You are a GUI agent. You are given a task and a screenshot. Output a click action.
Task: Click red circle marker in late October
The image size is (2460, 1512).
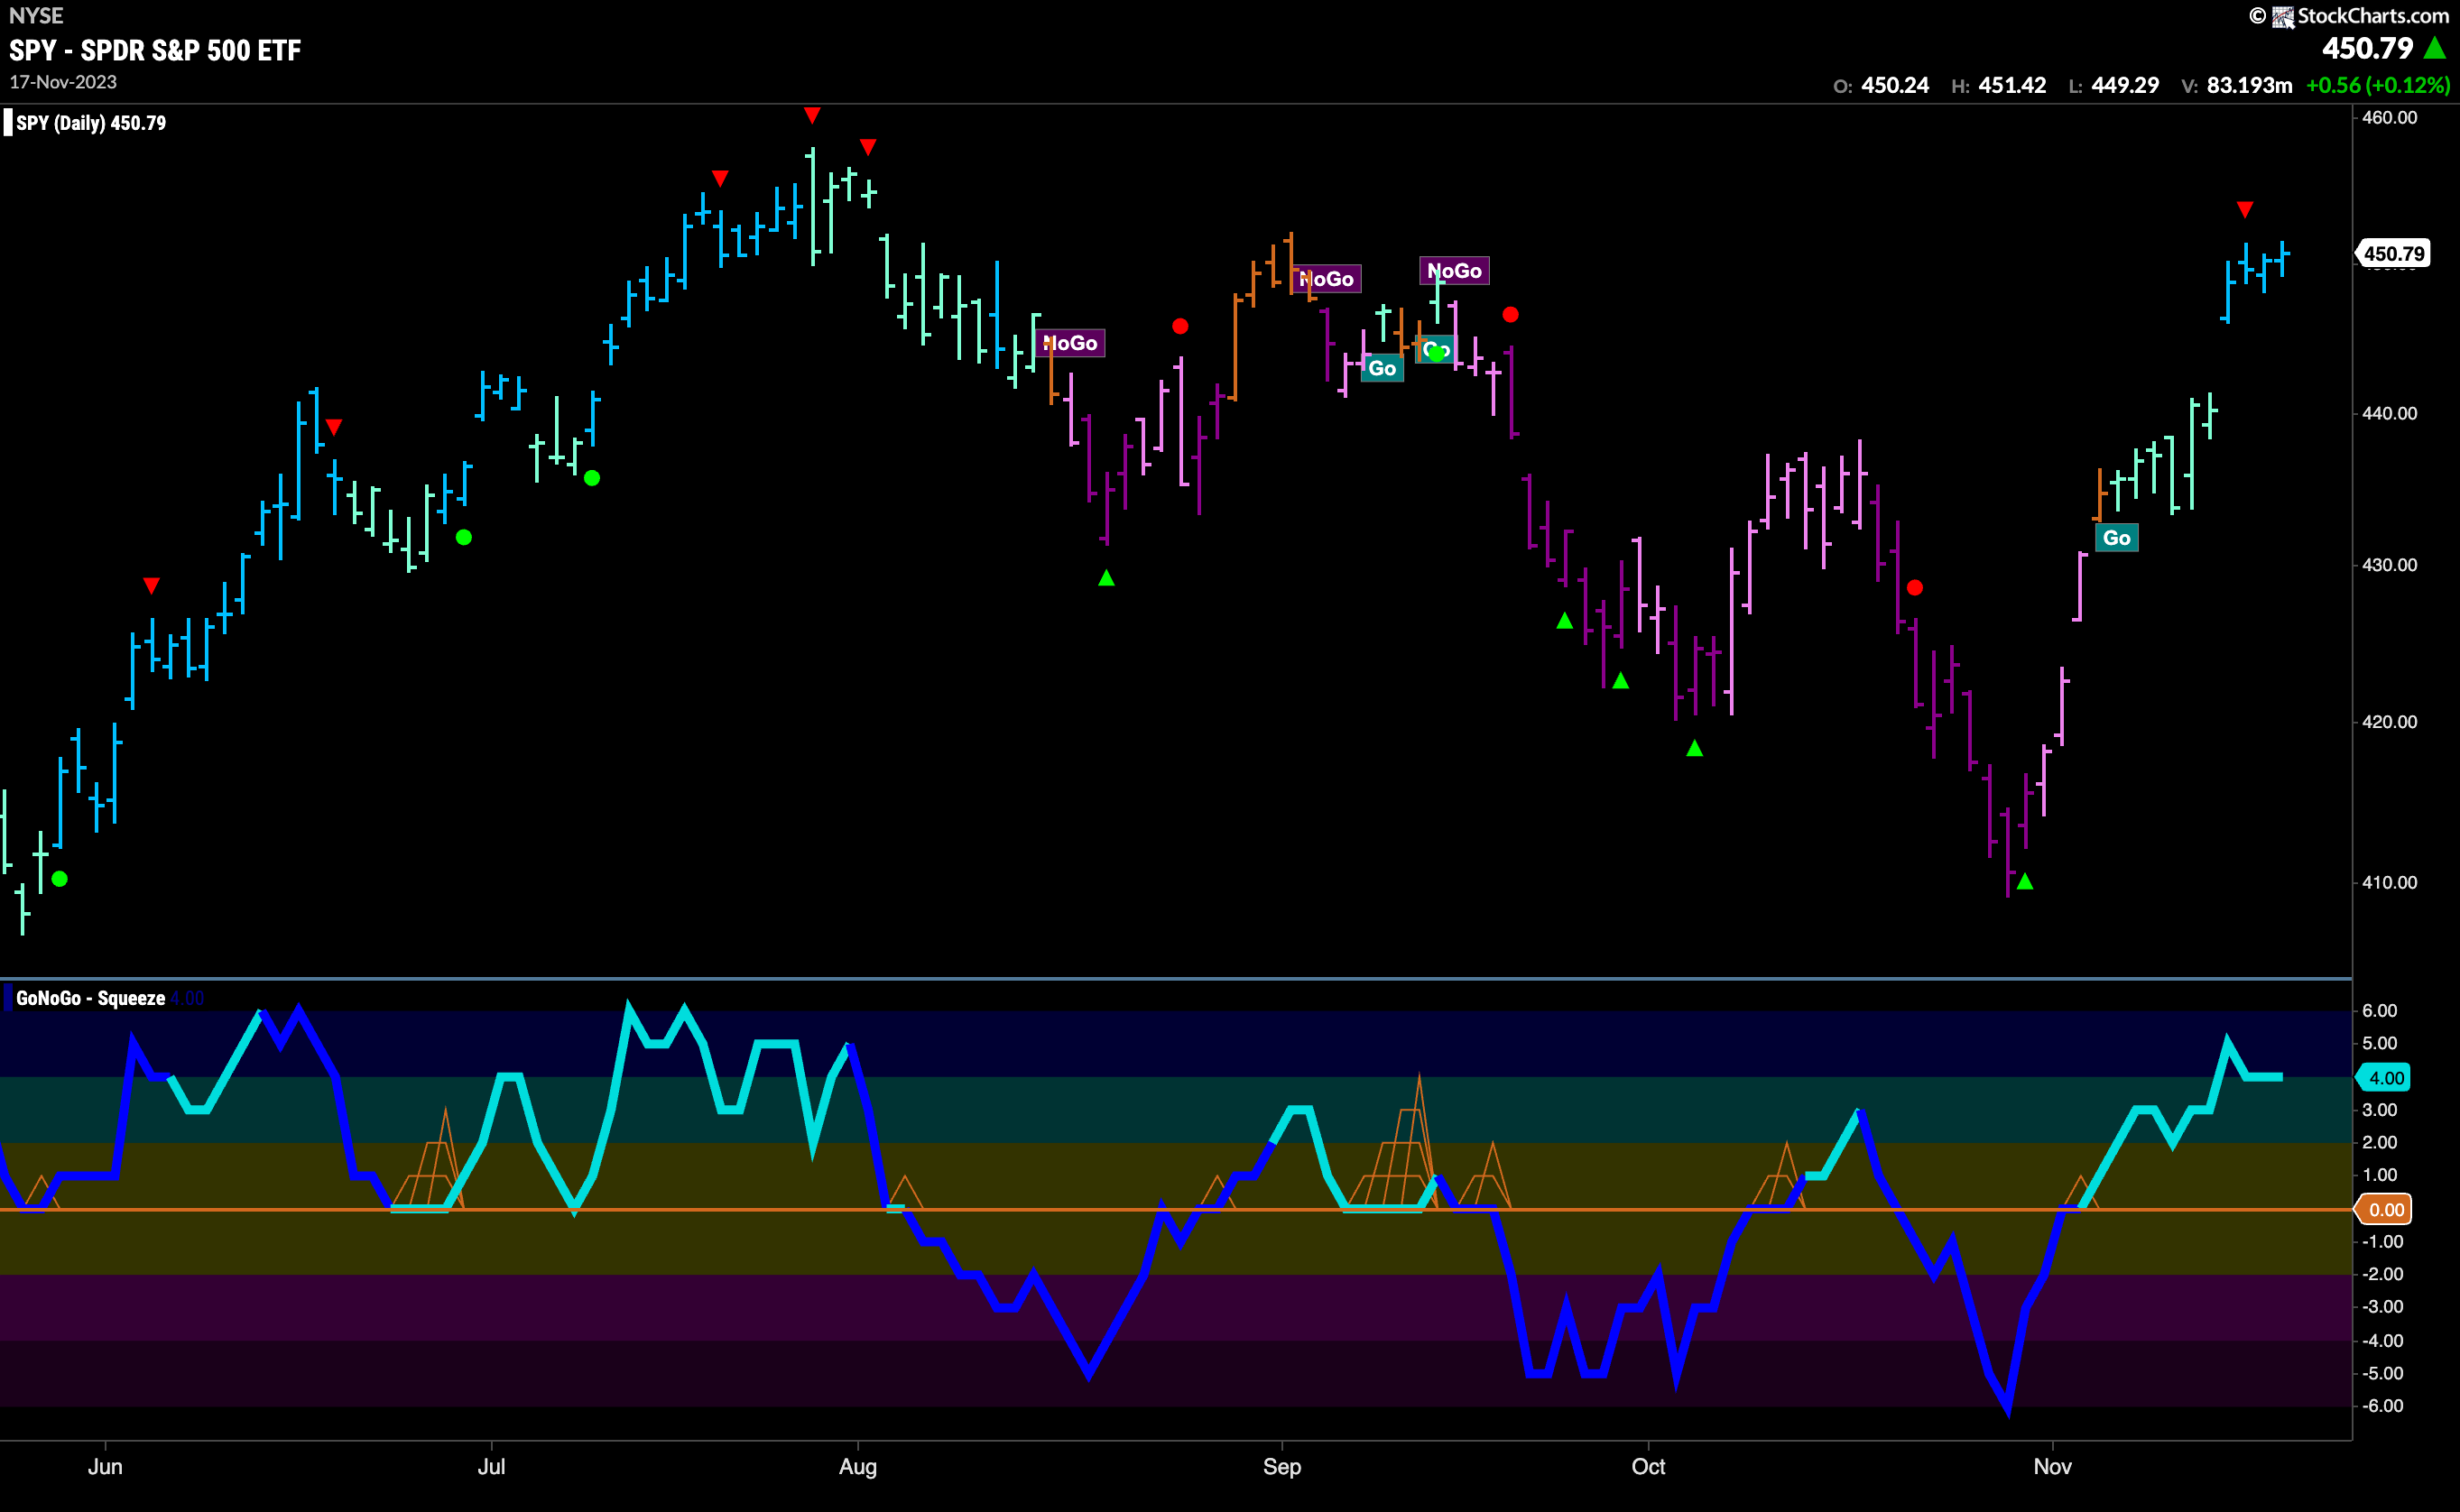tap(1915, 588)
